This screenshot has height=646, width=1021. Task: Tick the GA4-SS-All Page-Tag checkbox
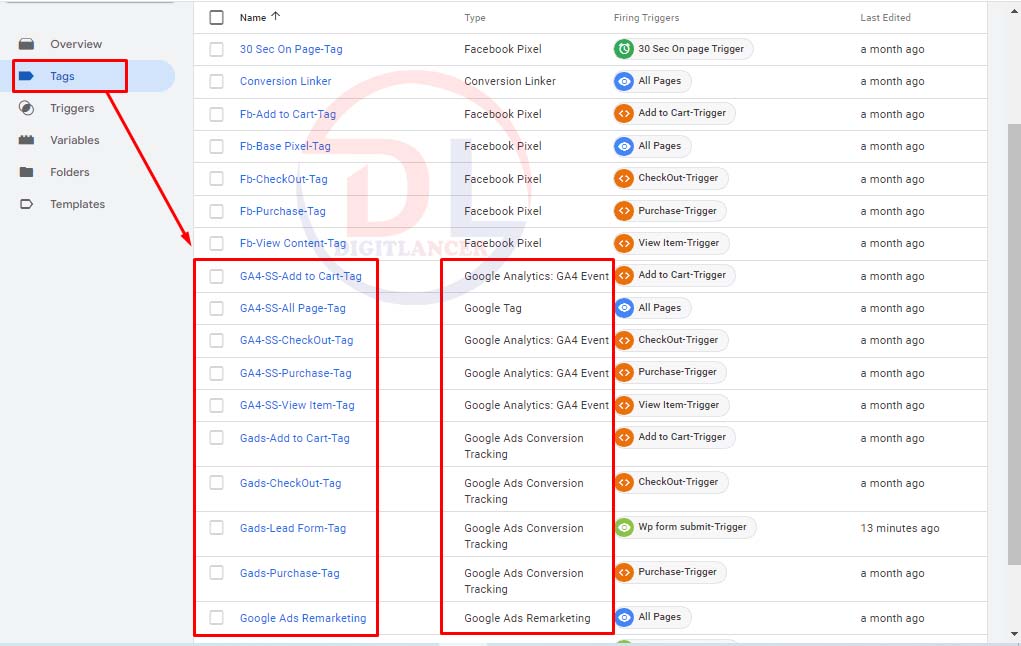[x=216, y=308]
